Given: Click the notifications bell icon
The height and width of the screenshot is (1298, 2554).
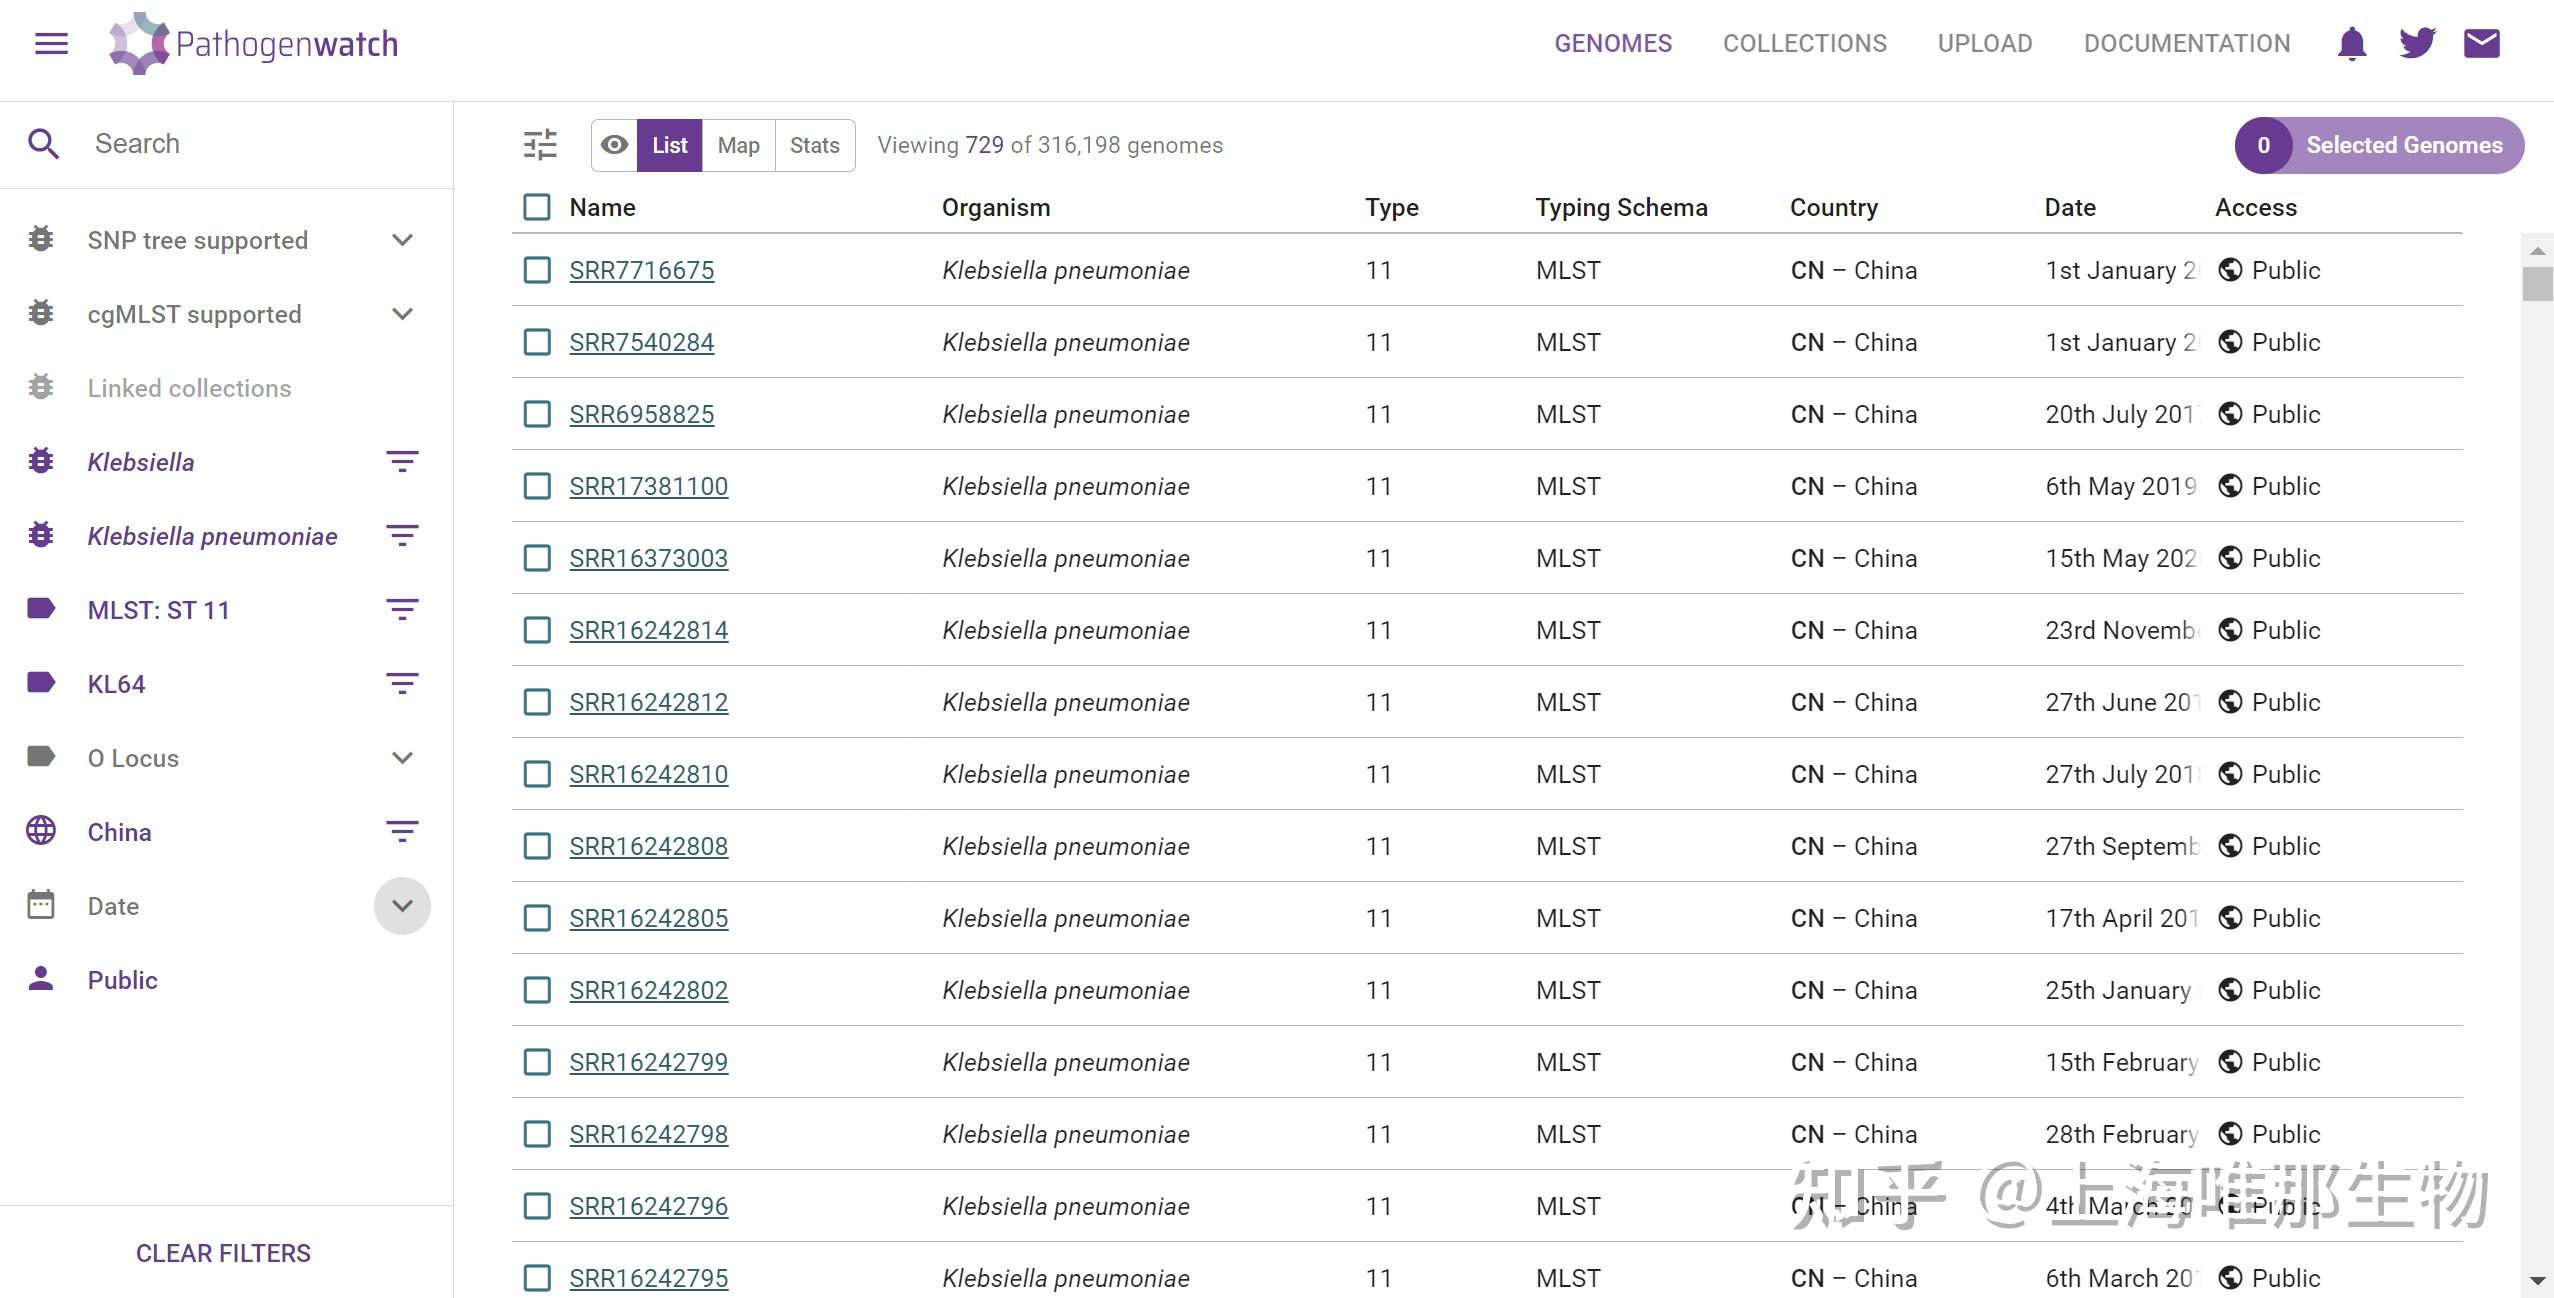Looking at the screenshot, I should click(x=2351, y=44).
